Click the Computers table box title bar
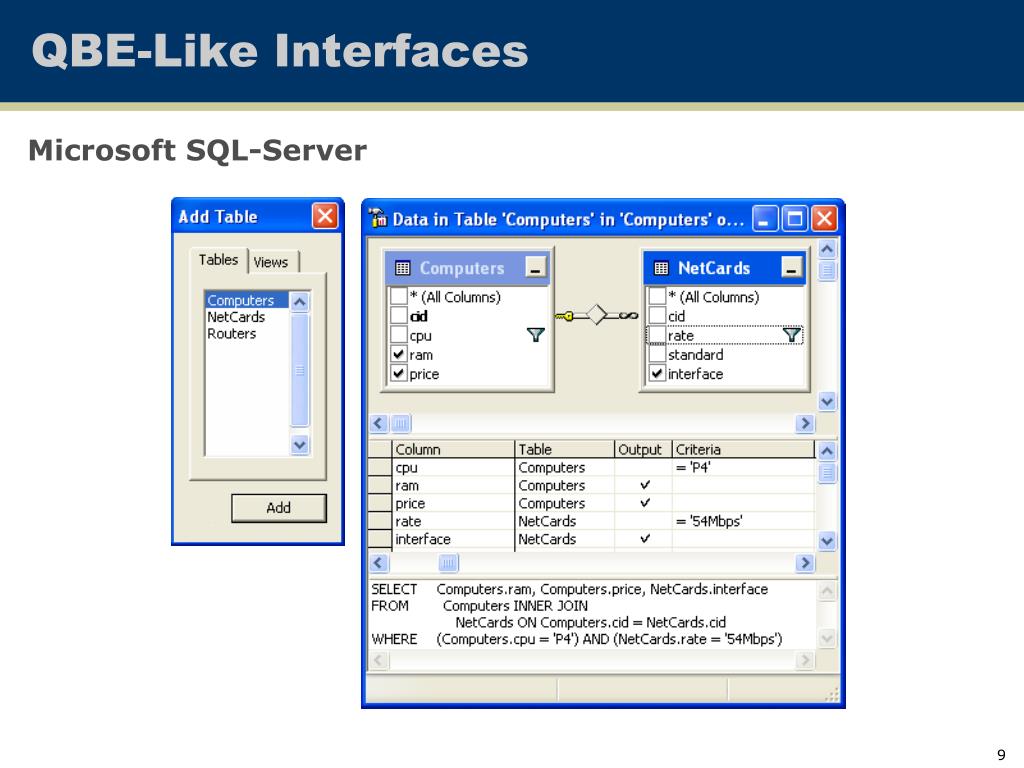 coord(468,268)
